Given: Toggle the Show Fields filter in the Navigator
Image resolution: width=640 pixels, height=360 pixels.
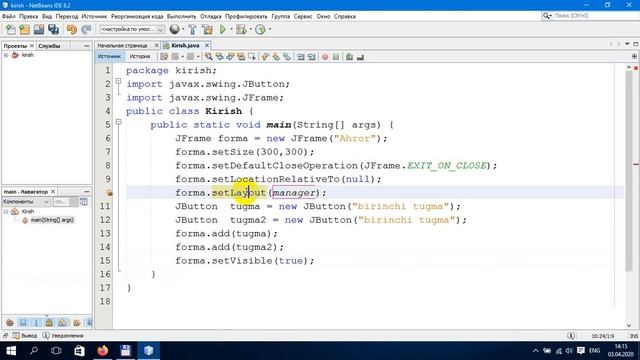Looking at the screenshot, I should 23,322.
